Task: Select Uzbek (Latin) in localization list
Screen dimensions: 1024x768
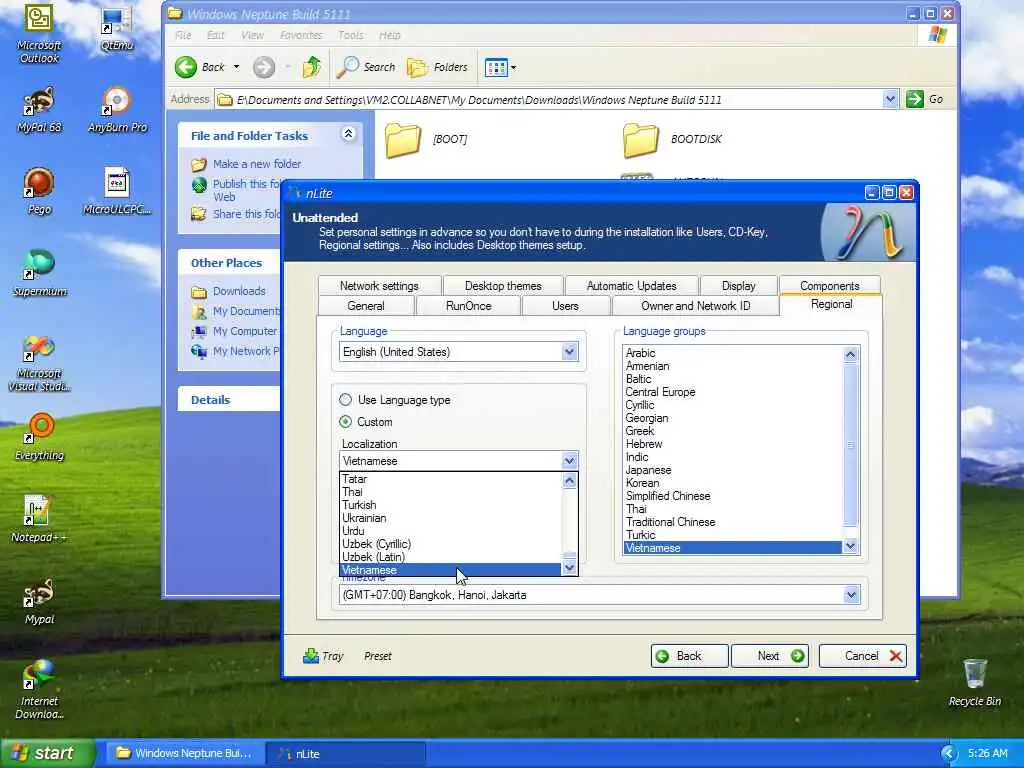Action: coord(450,557)
